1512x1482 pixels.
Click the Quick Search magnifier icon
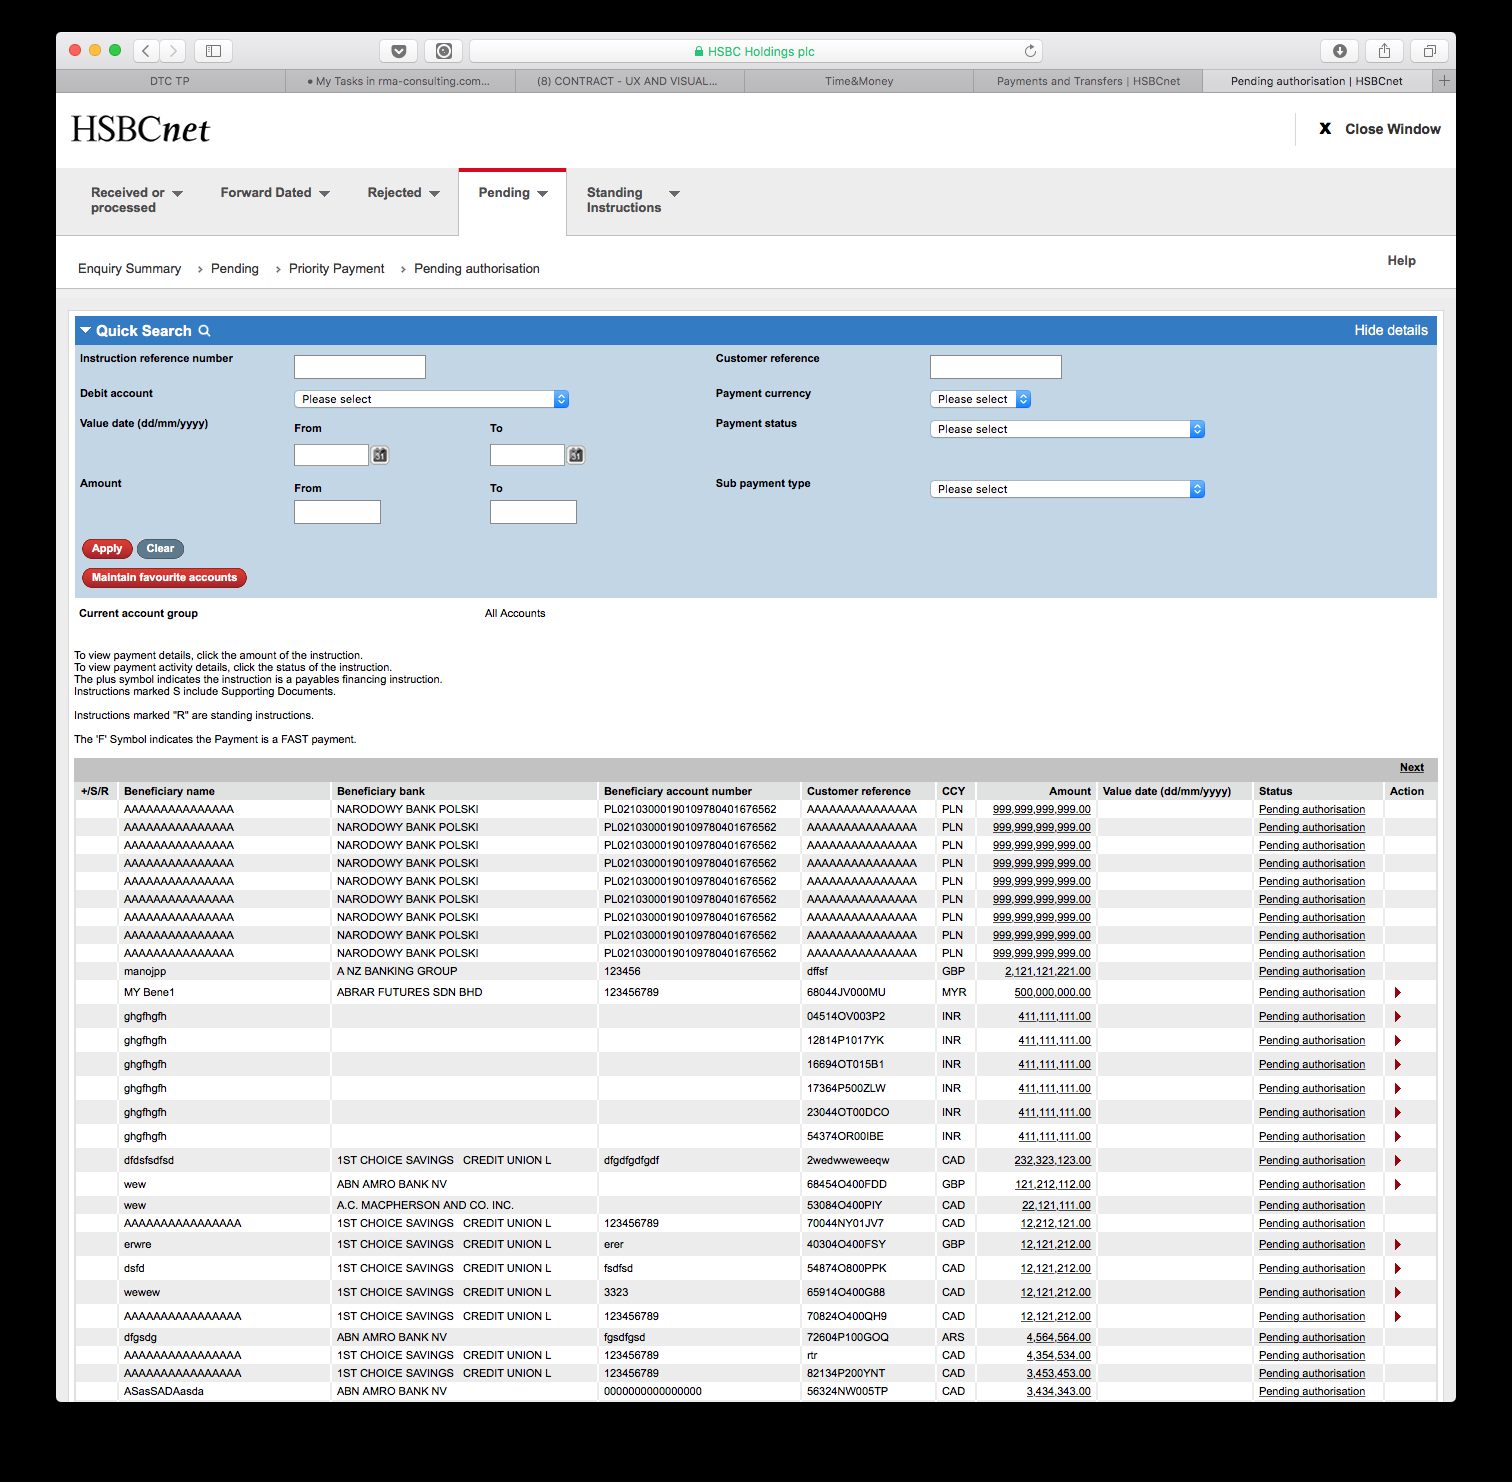coord(204,331)
